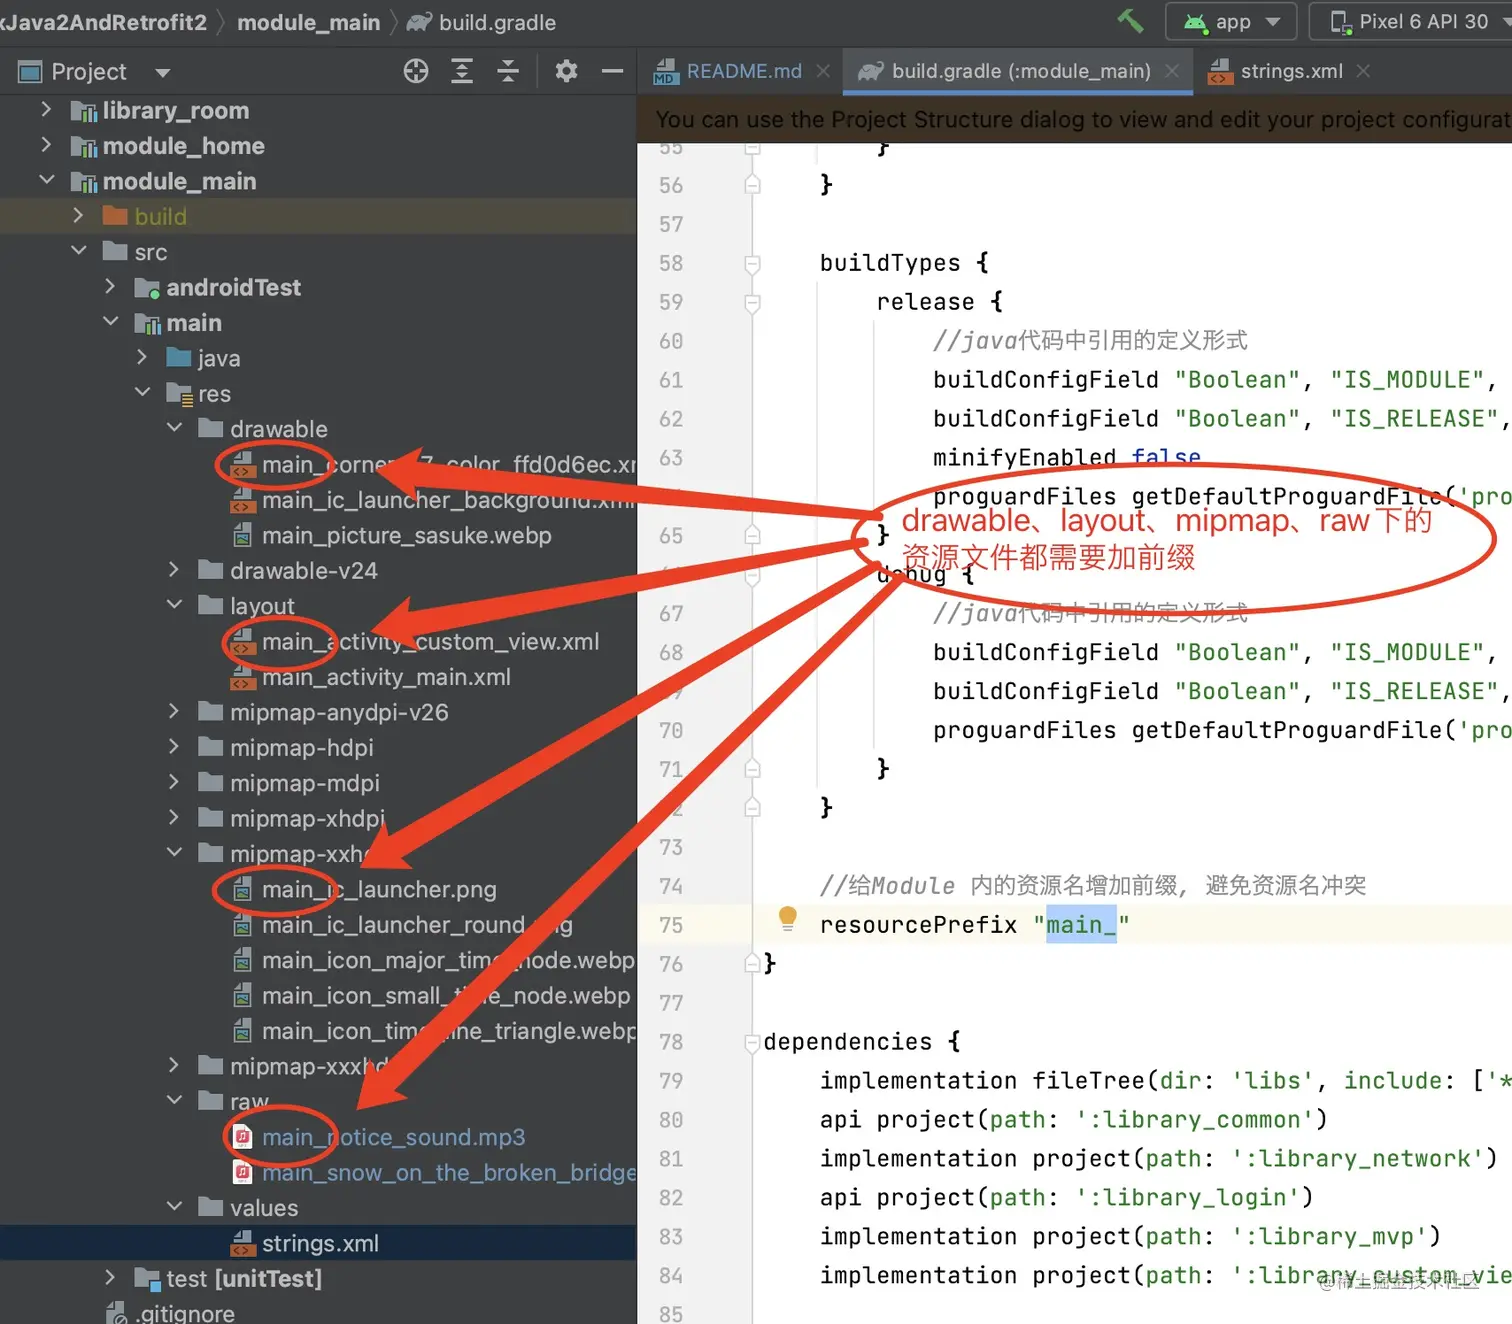The width and height of the screenshot is (1512, 1324).
Task: Open Project panel gear options
Action: [566, 71]
